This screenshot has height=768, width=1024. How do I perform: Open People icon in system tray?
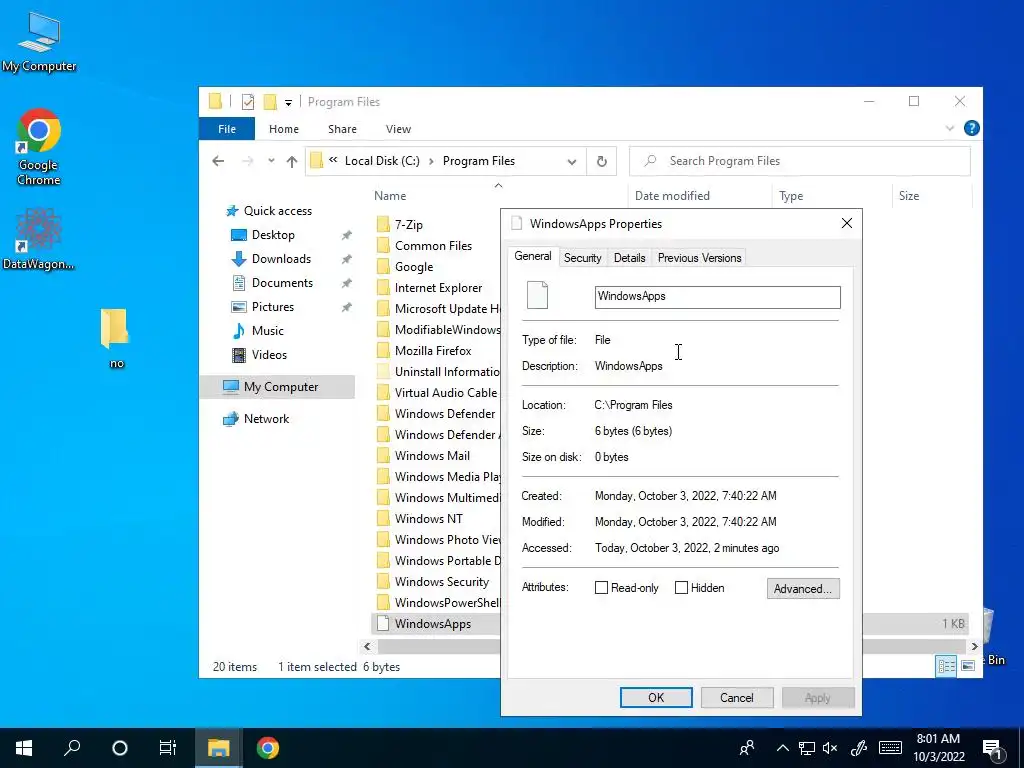click(x=747, y=748)
